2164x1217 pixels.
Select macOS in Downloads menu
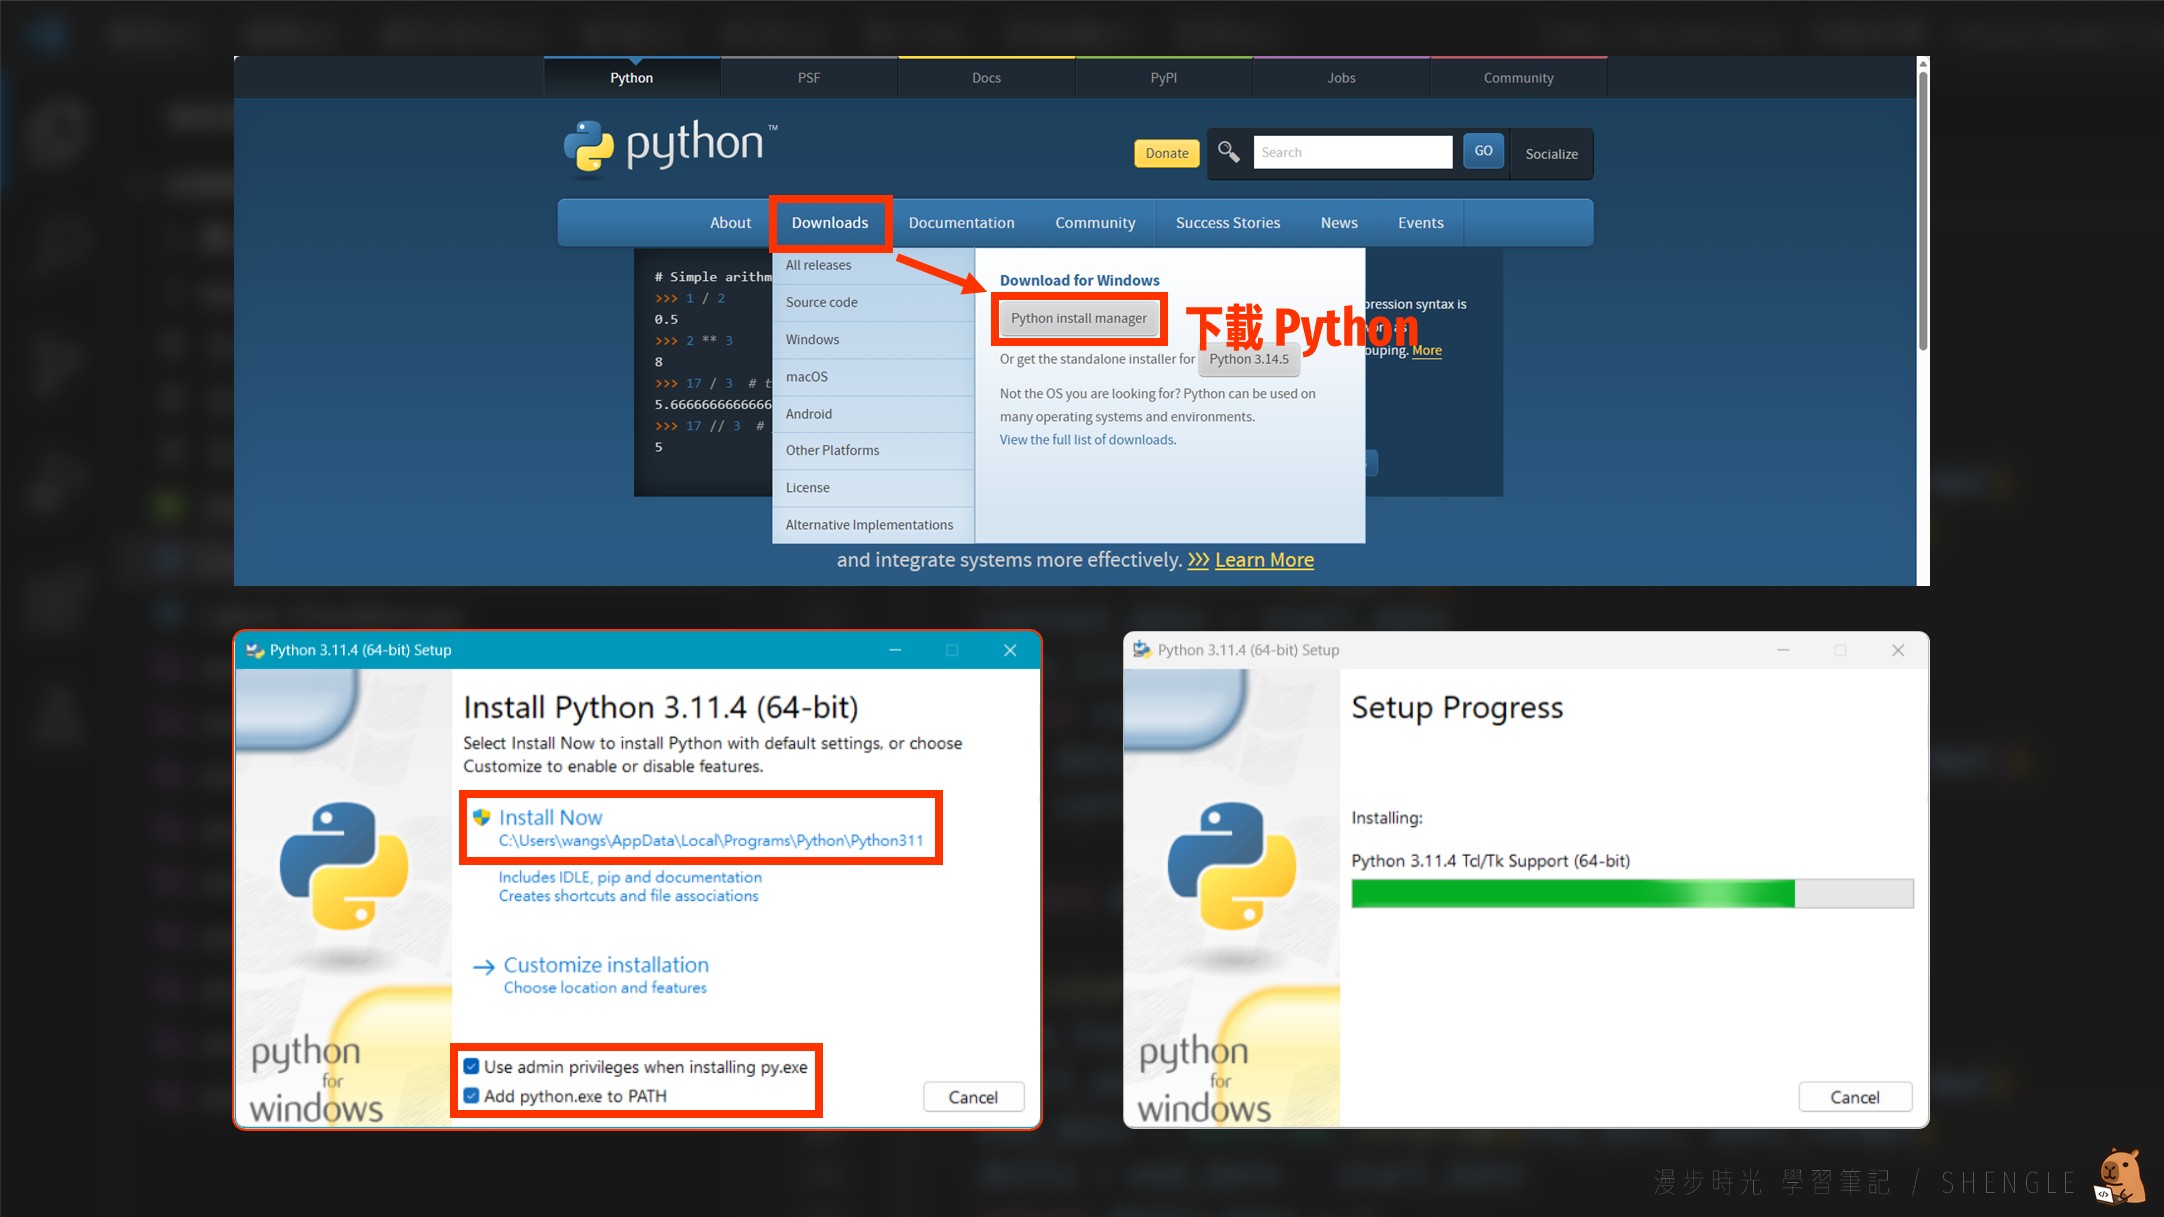point(873,377)
